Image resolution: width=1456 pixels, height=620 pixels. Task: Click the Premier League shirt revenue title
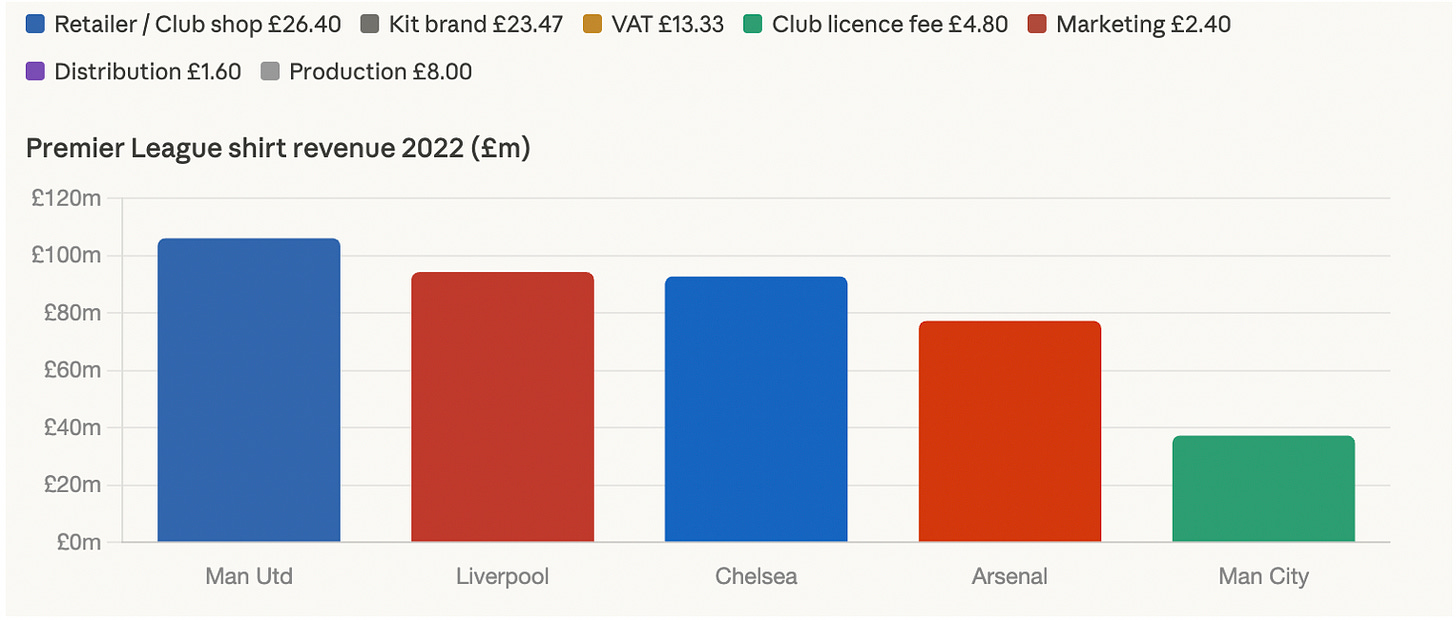(x=278, y=149)
